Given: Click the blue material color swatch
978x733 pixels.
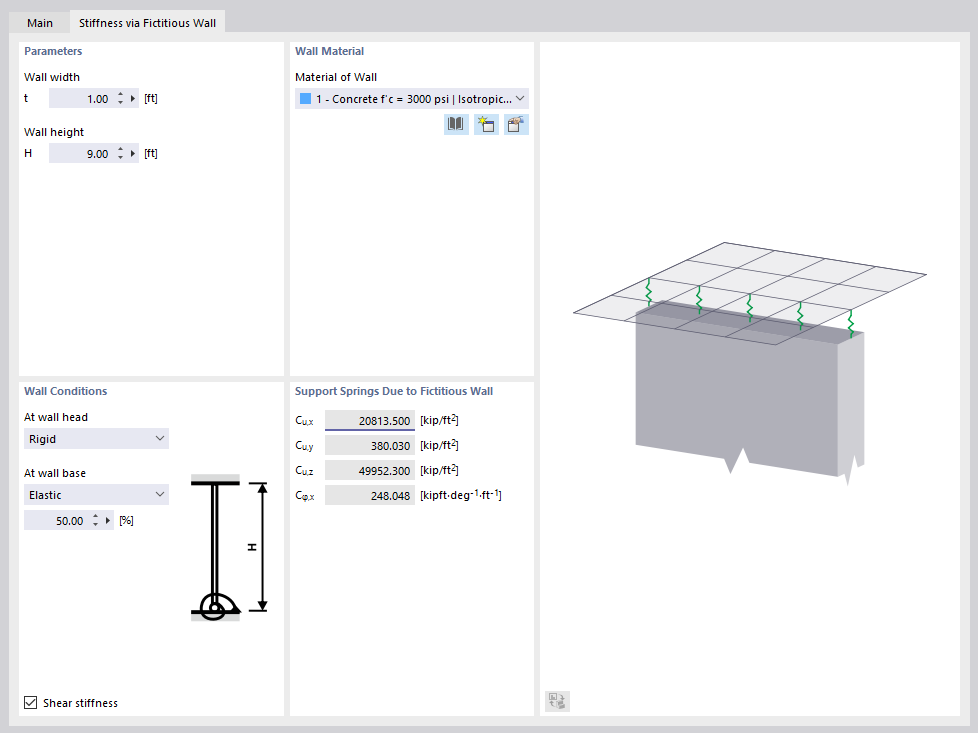Looking at the screenshot, I should click(304, 98).
